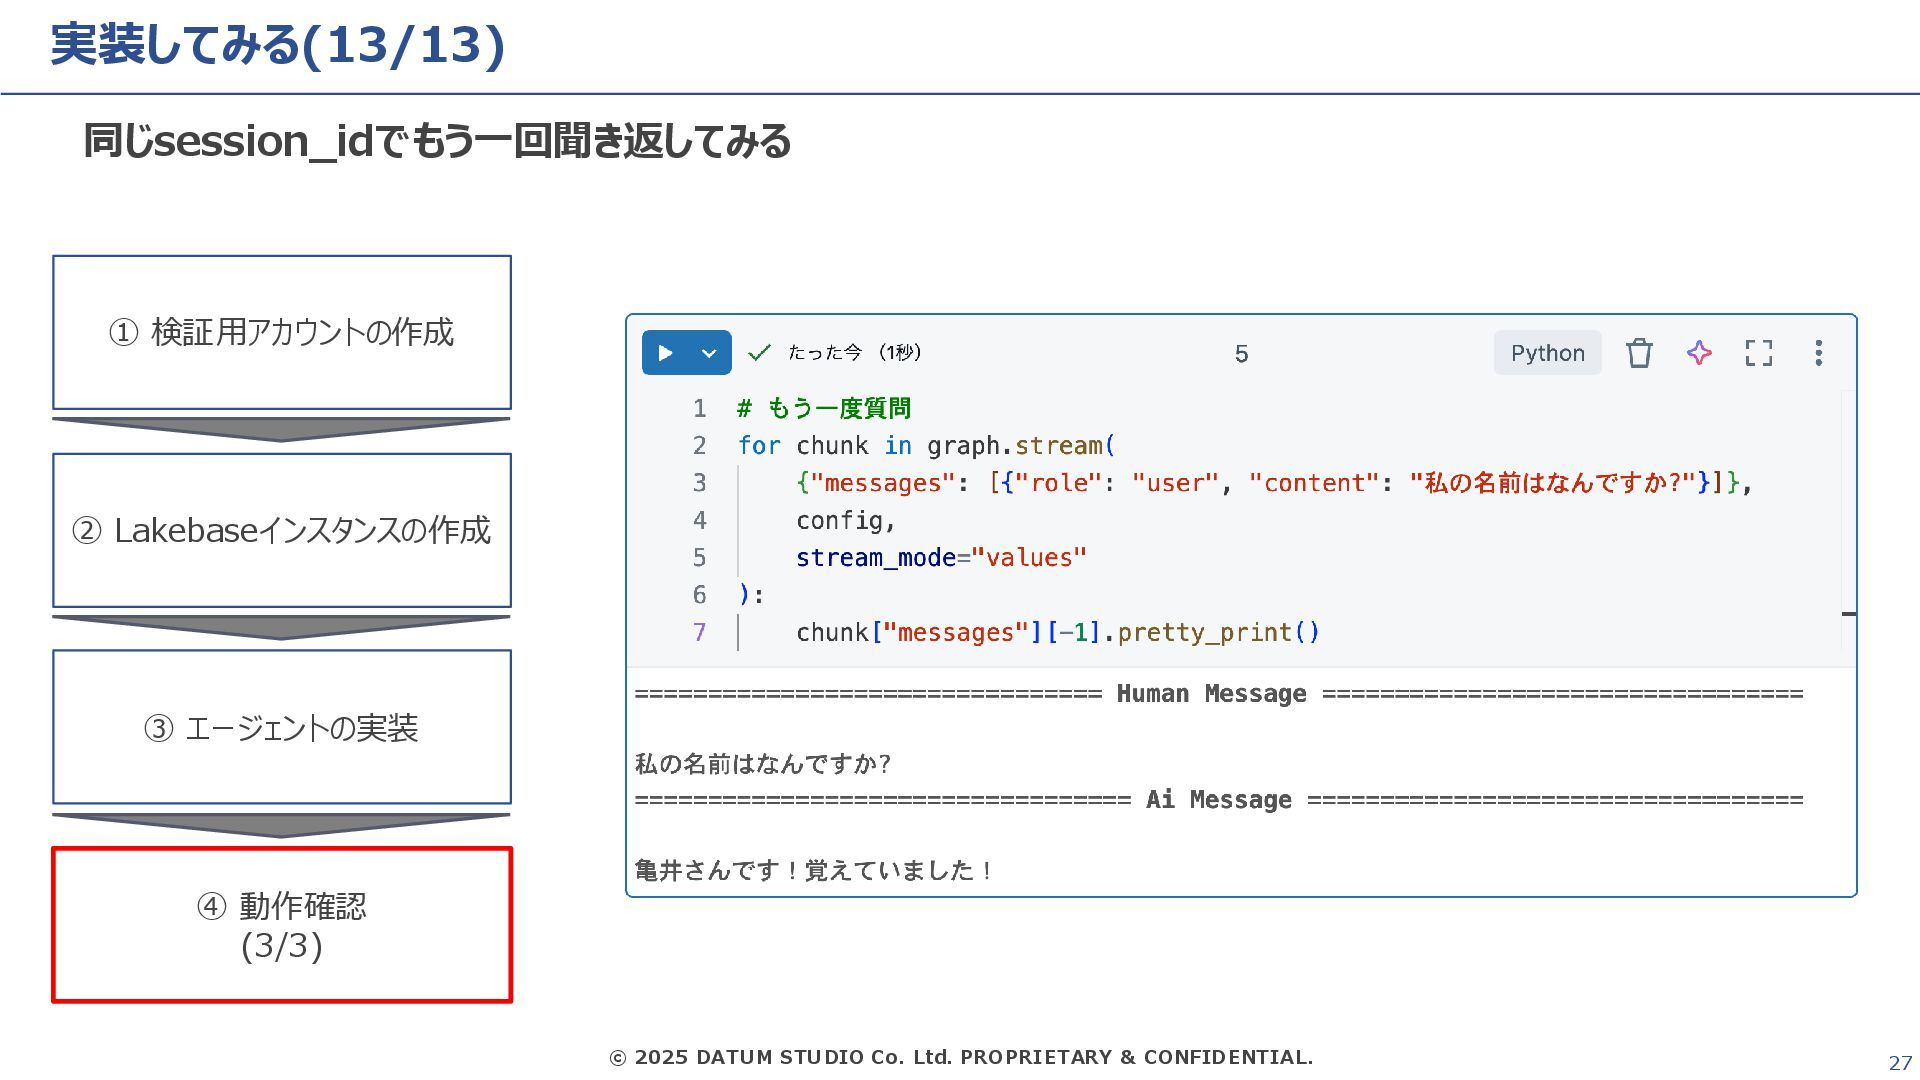
Task: Click the green success checkmark status
Action: click(760, 352)
